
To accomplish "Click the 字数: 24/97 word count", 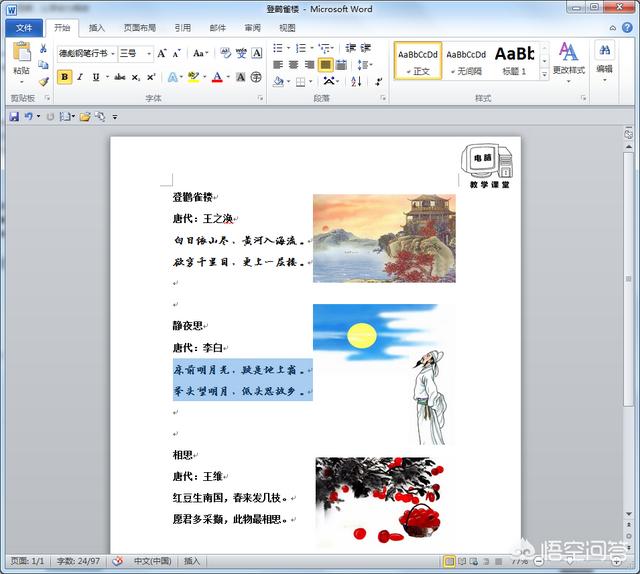I will [78, 561].
